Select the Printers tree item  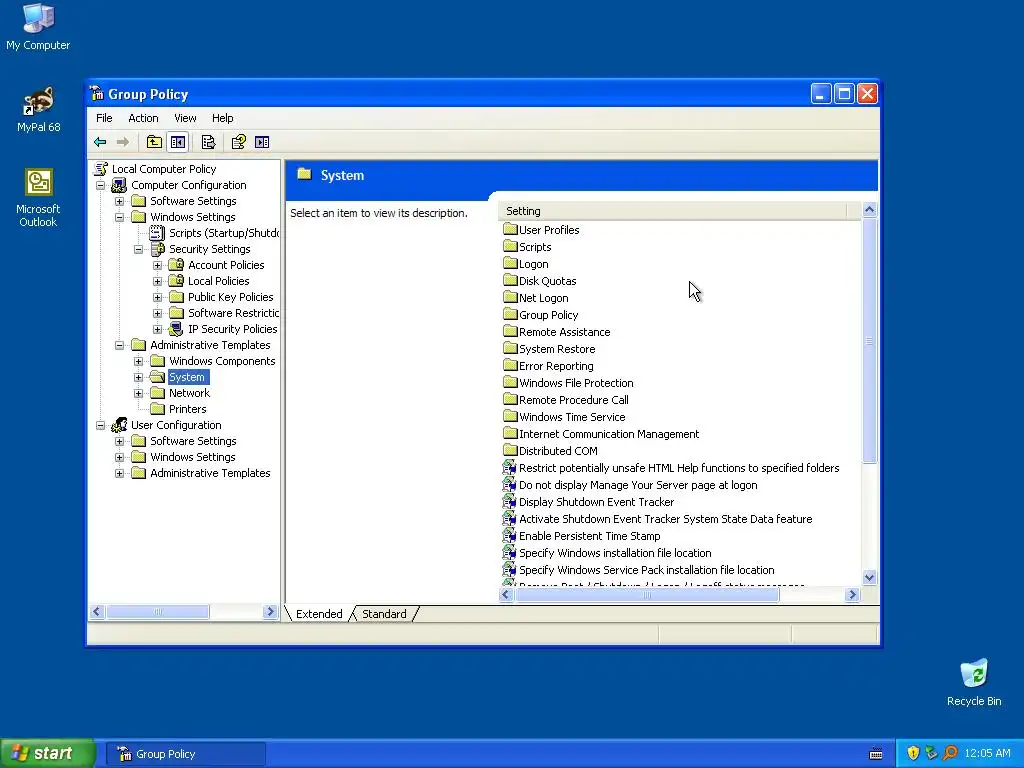187,409
